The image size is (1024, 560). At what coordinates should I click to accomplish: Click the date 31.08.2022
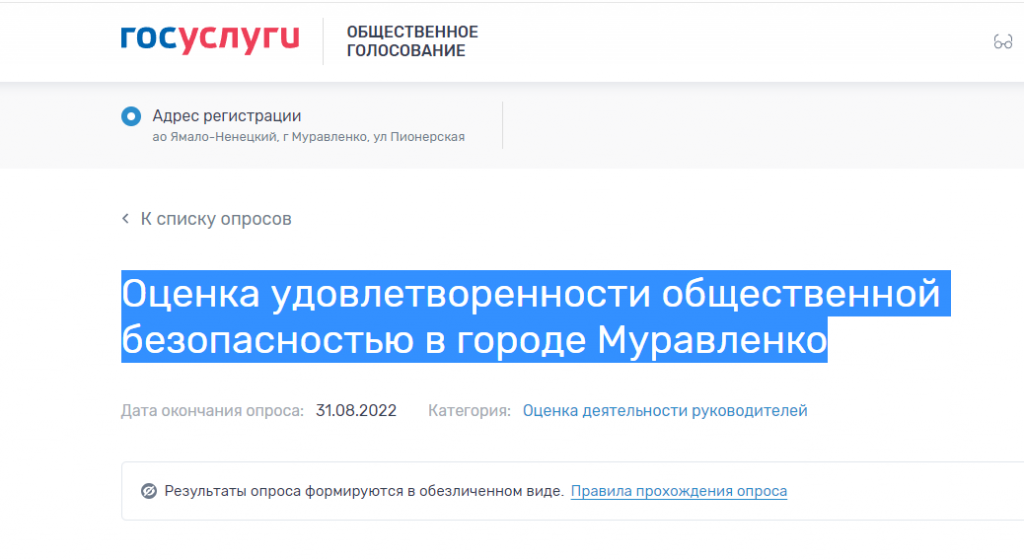[356, 411]
